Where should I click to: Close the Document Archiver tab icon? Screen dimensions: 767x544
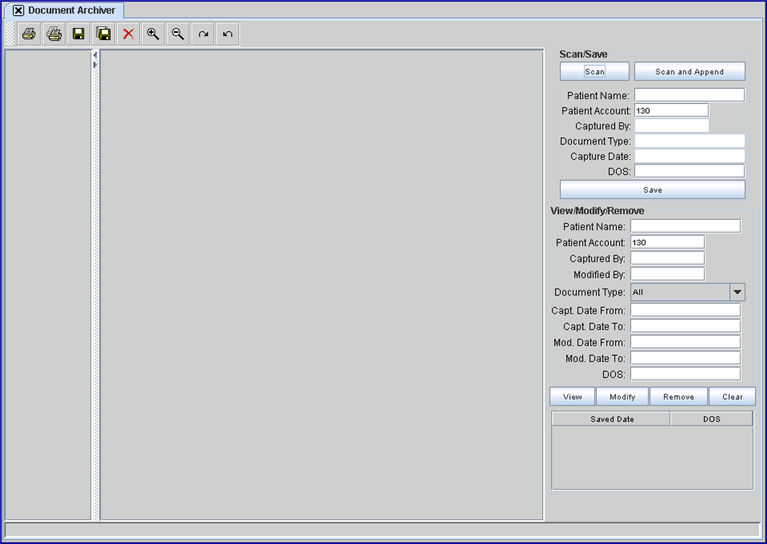point(18,10)
